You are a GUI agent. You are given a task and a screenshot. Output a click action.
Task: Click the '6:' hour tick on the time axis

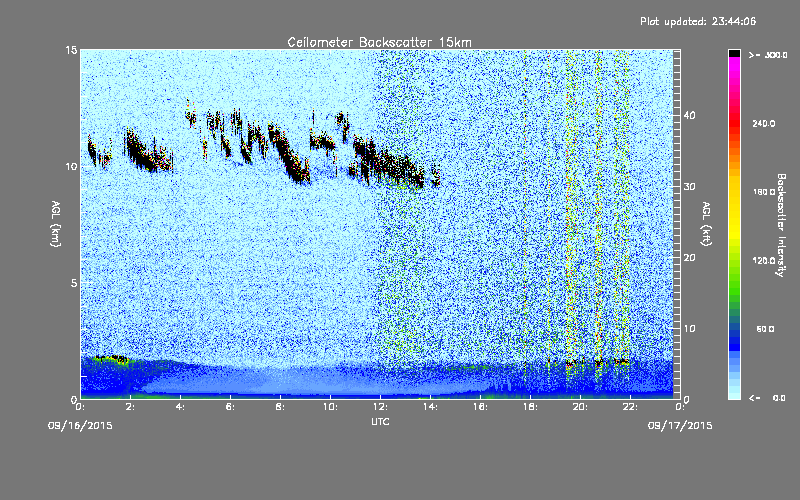(230, 407)
